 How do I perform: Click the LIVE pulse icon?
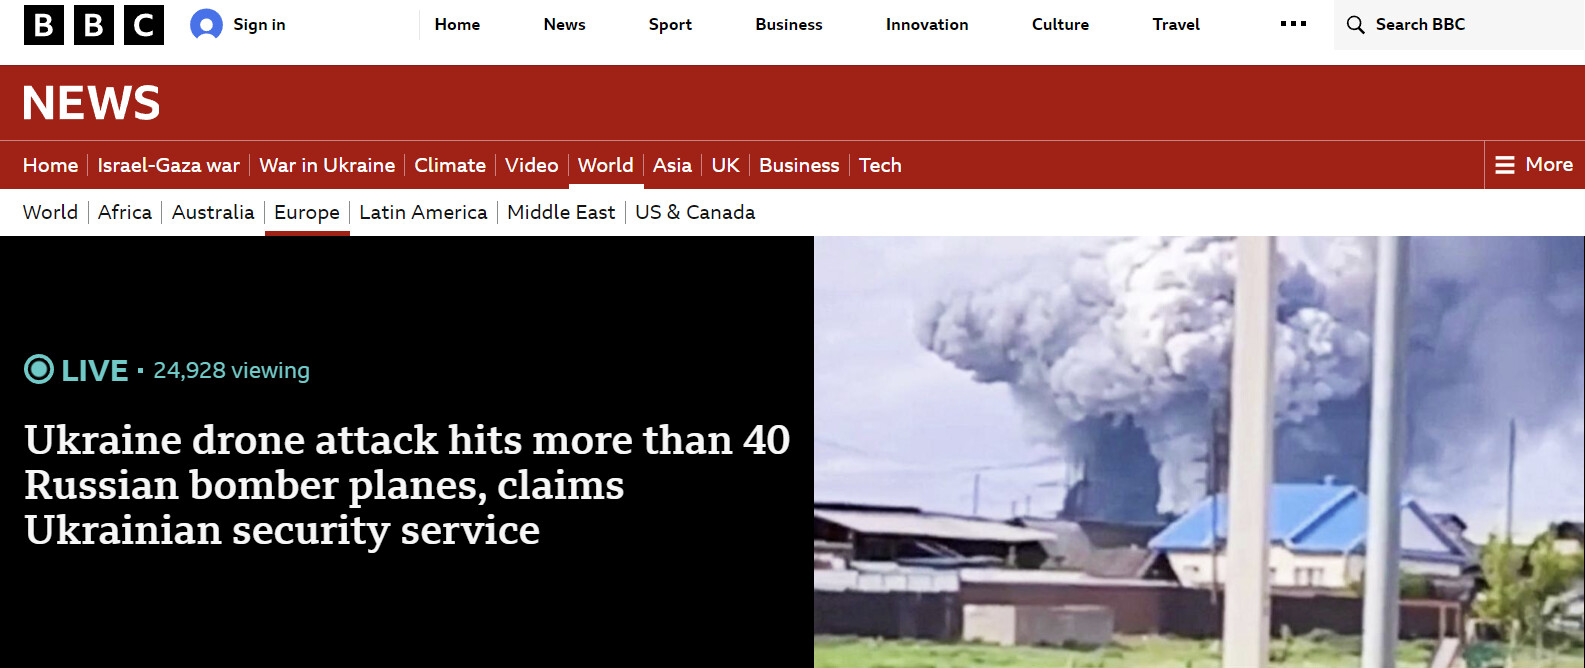coord(39,370)
